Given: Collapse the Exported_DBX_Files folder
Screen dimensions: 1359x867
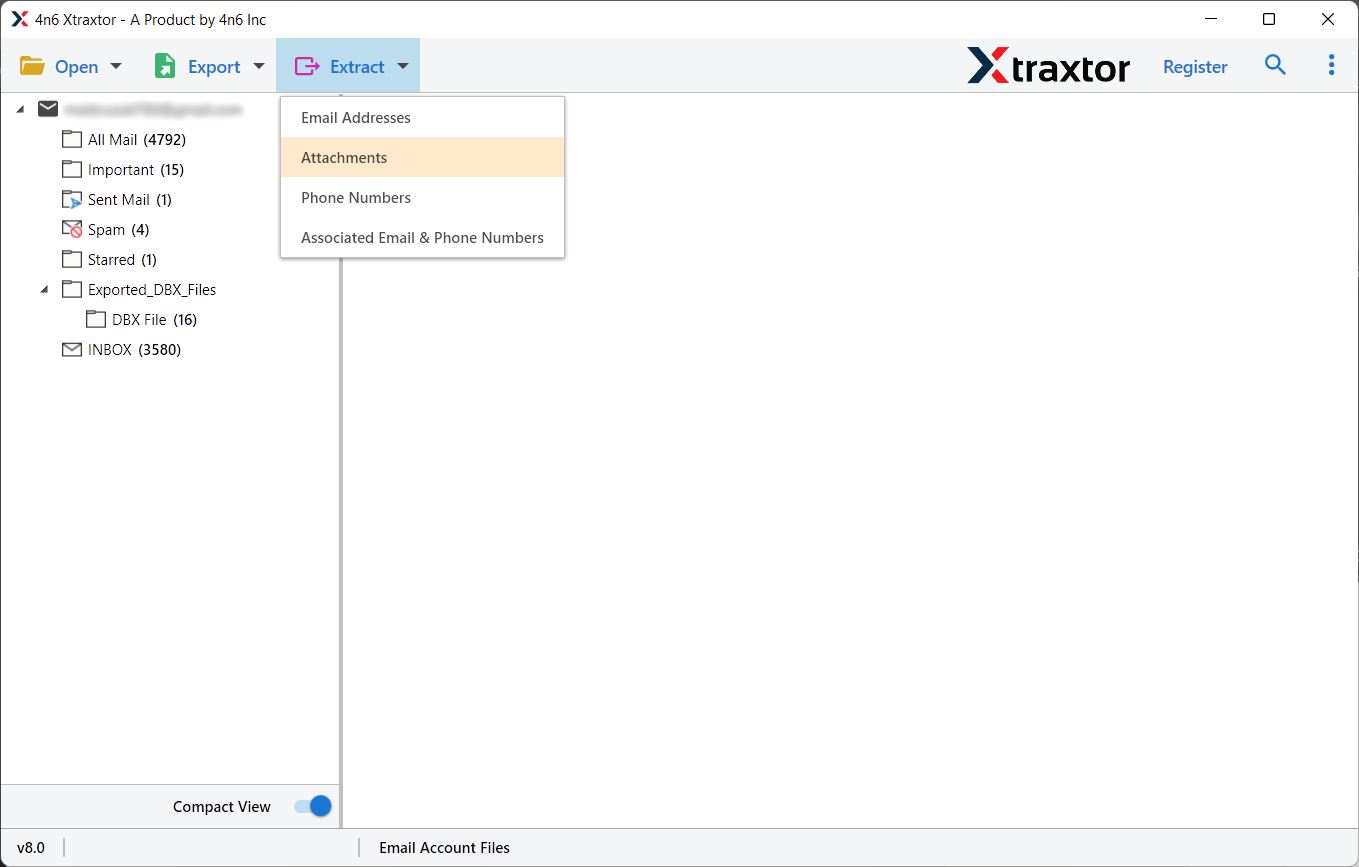Looking at the screenshot, I should coord(44,289).
